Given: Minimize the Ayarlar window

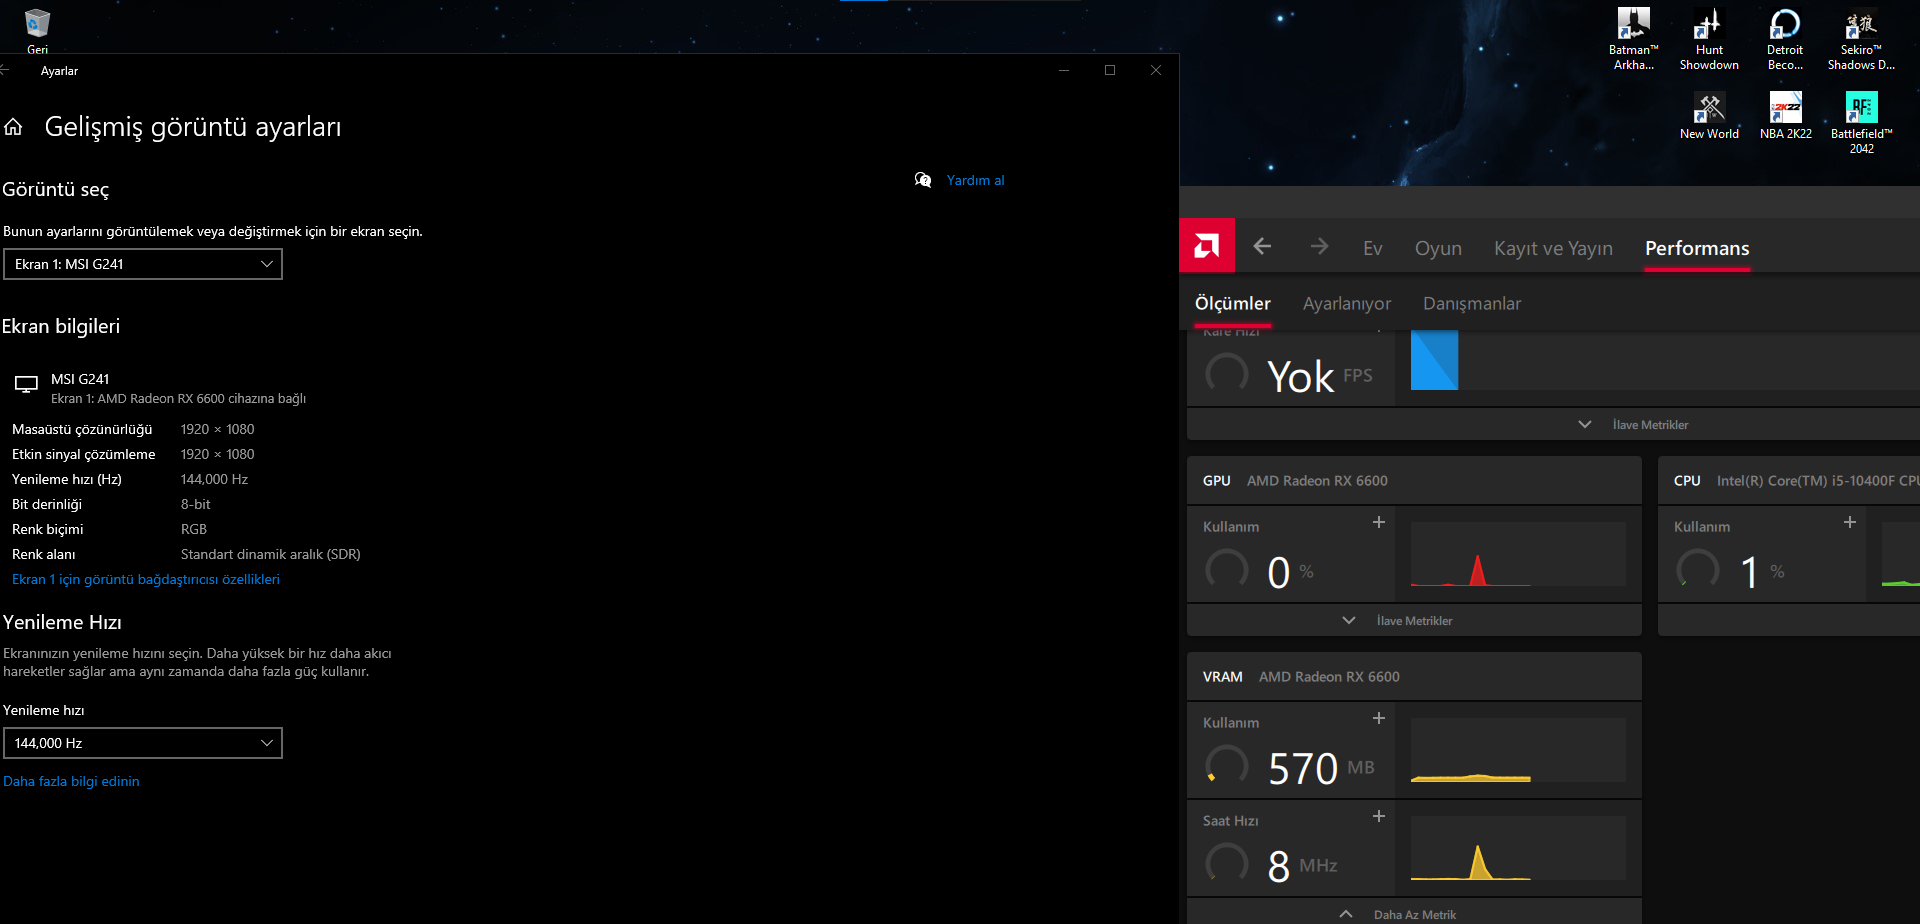Looking at the screenshot, I should pyautogui.click(x=1064, y=70).
